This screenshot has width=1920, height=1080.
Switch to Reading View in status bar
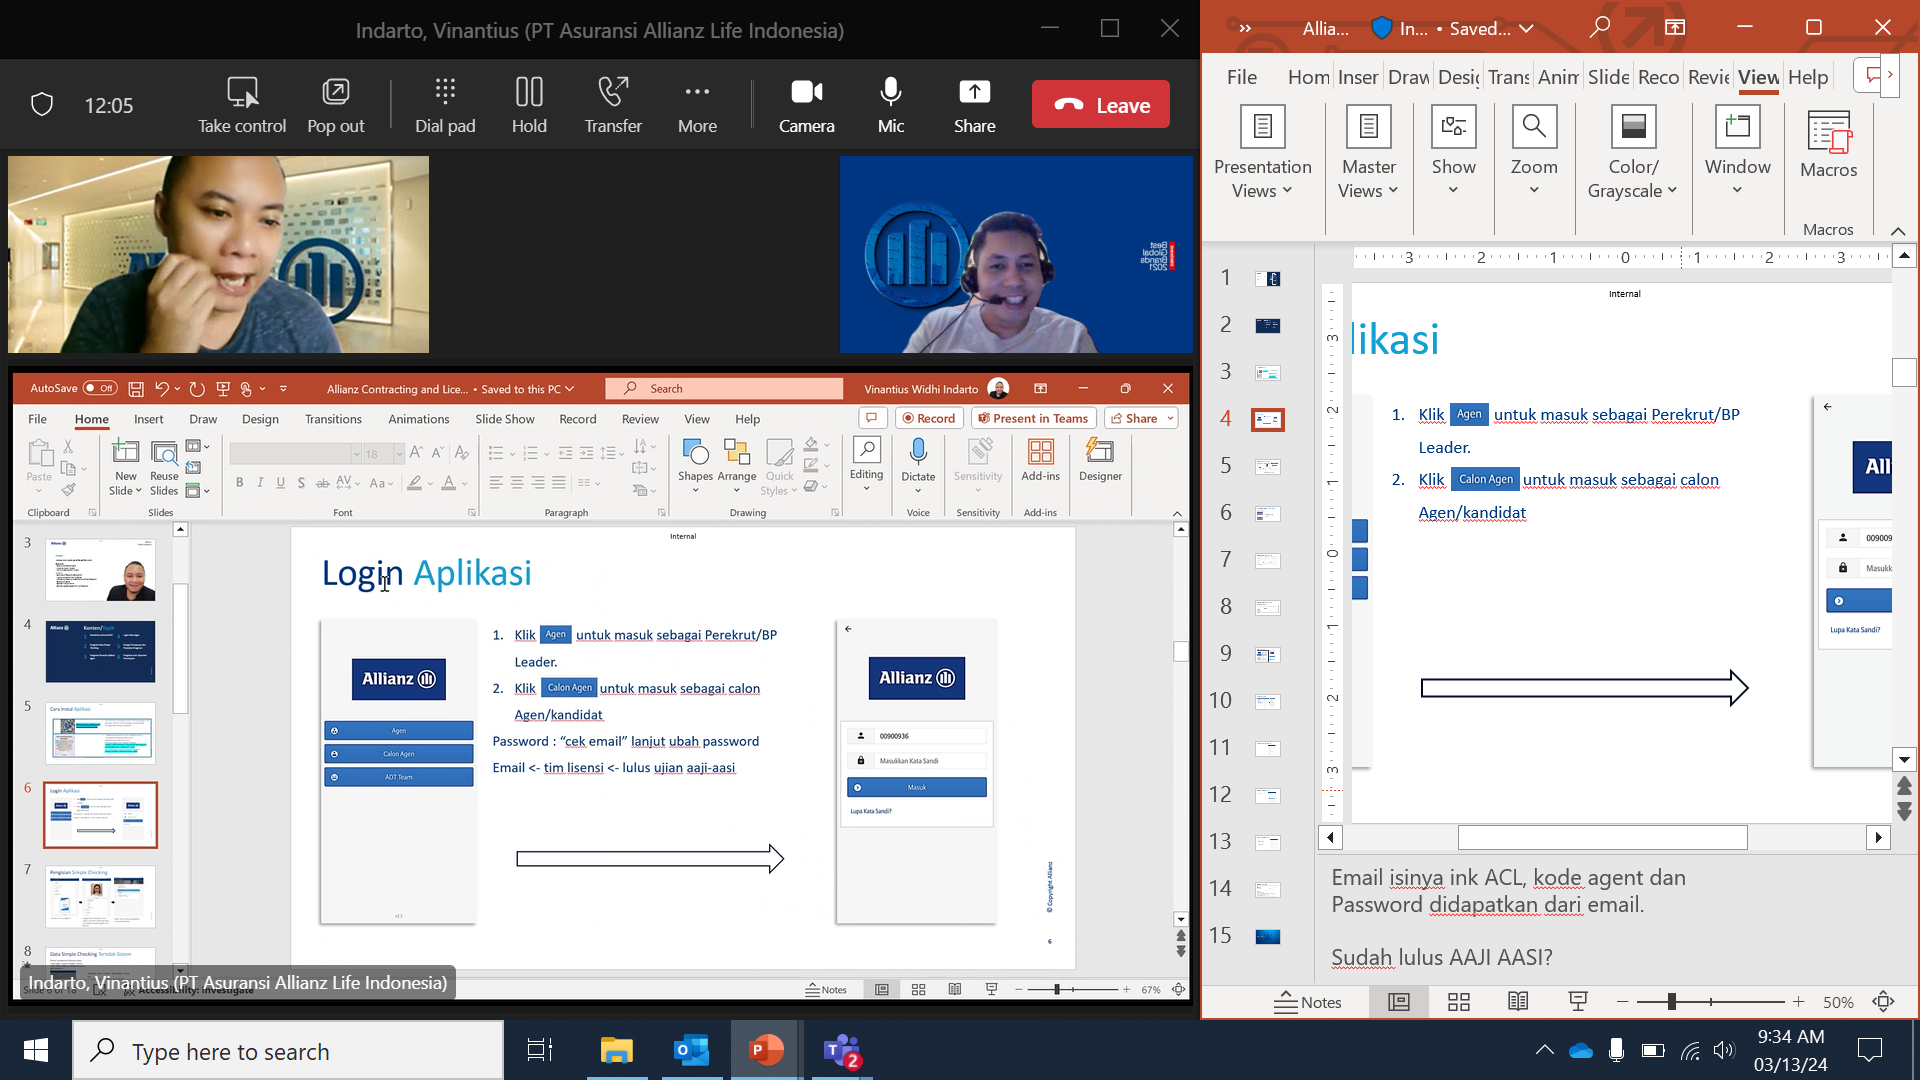point(1518,1001)
